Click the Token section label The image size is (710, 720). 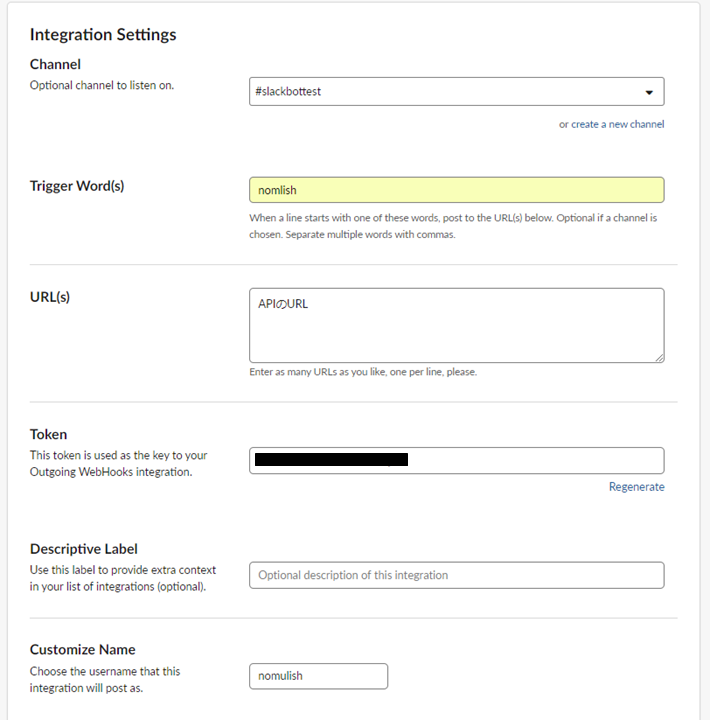click(x=49, y=434)
